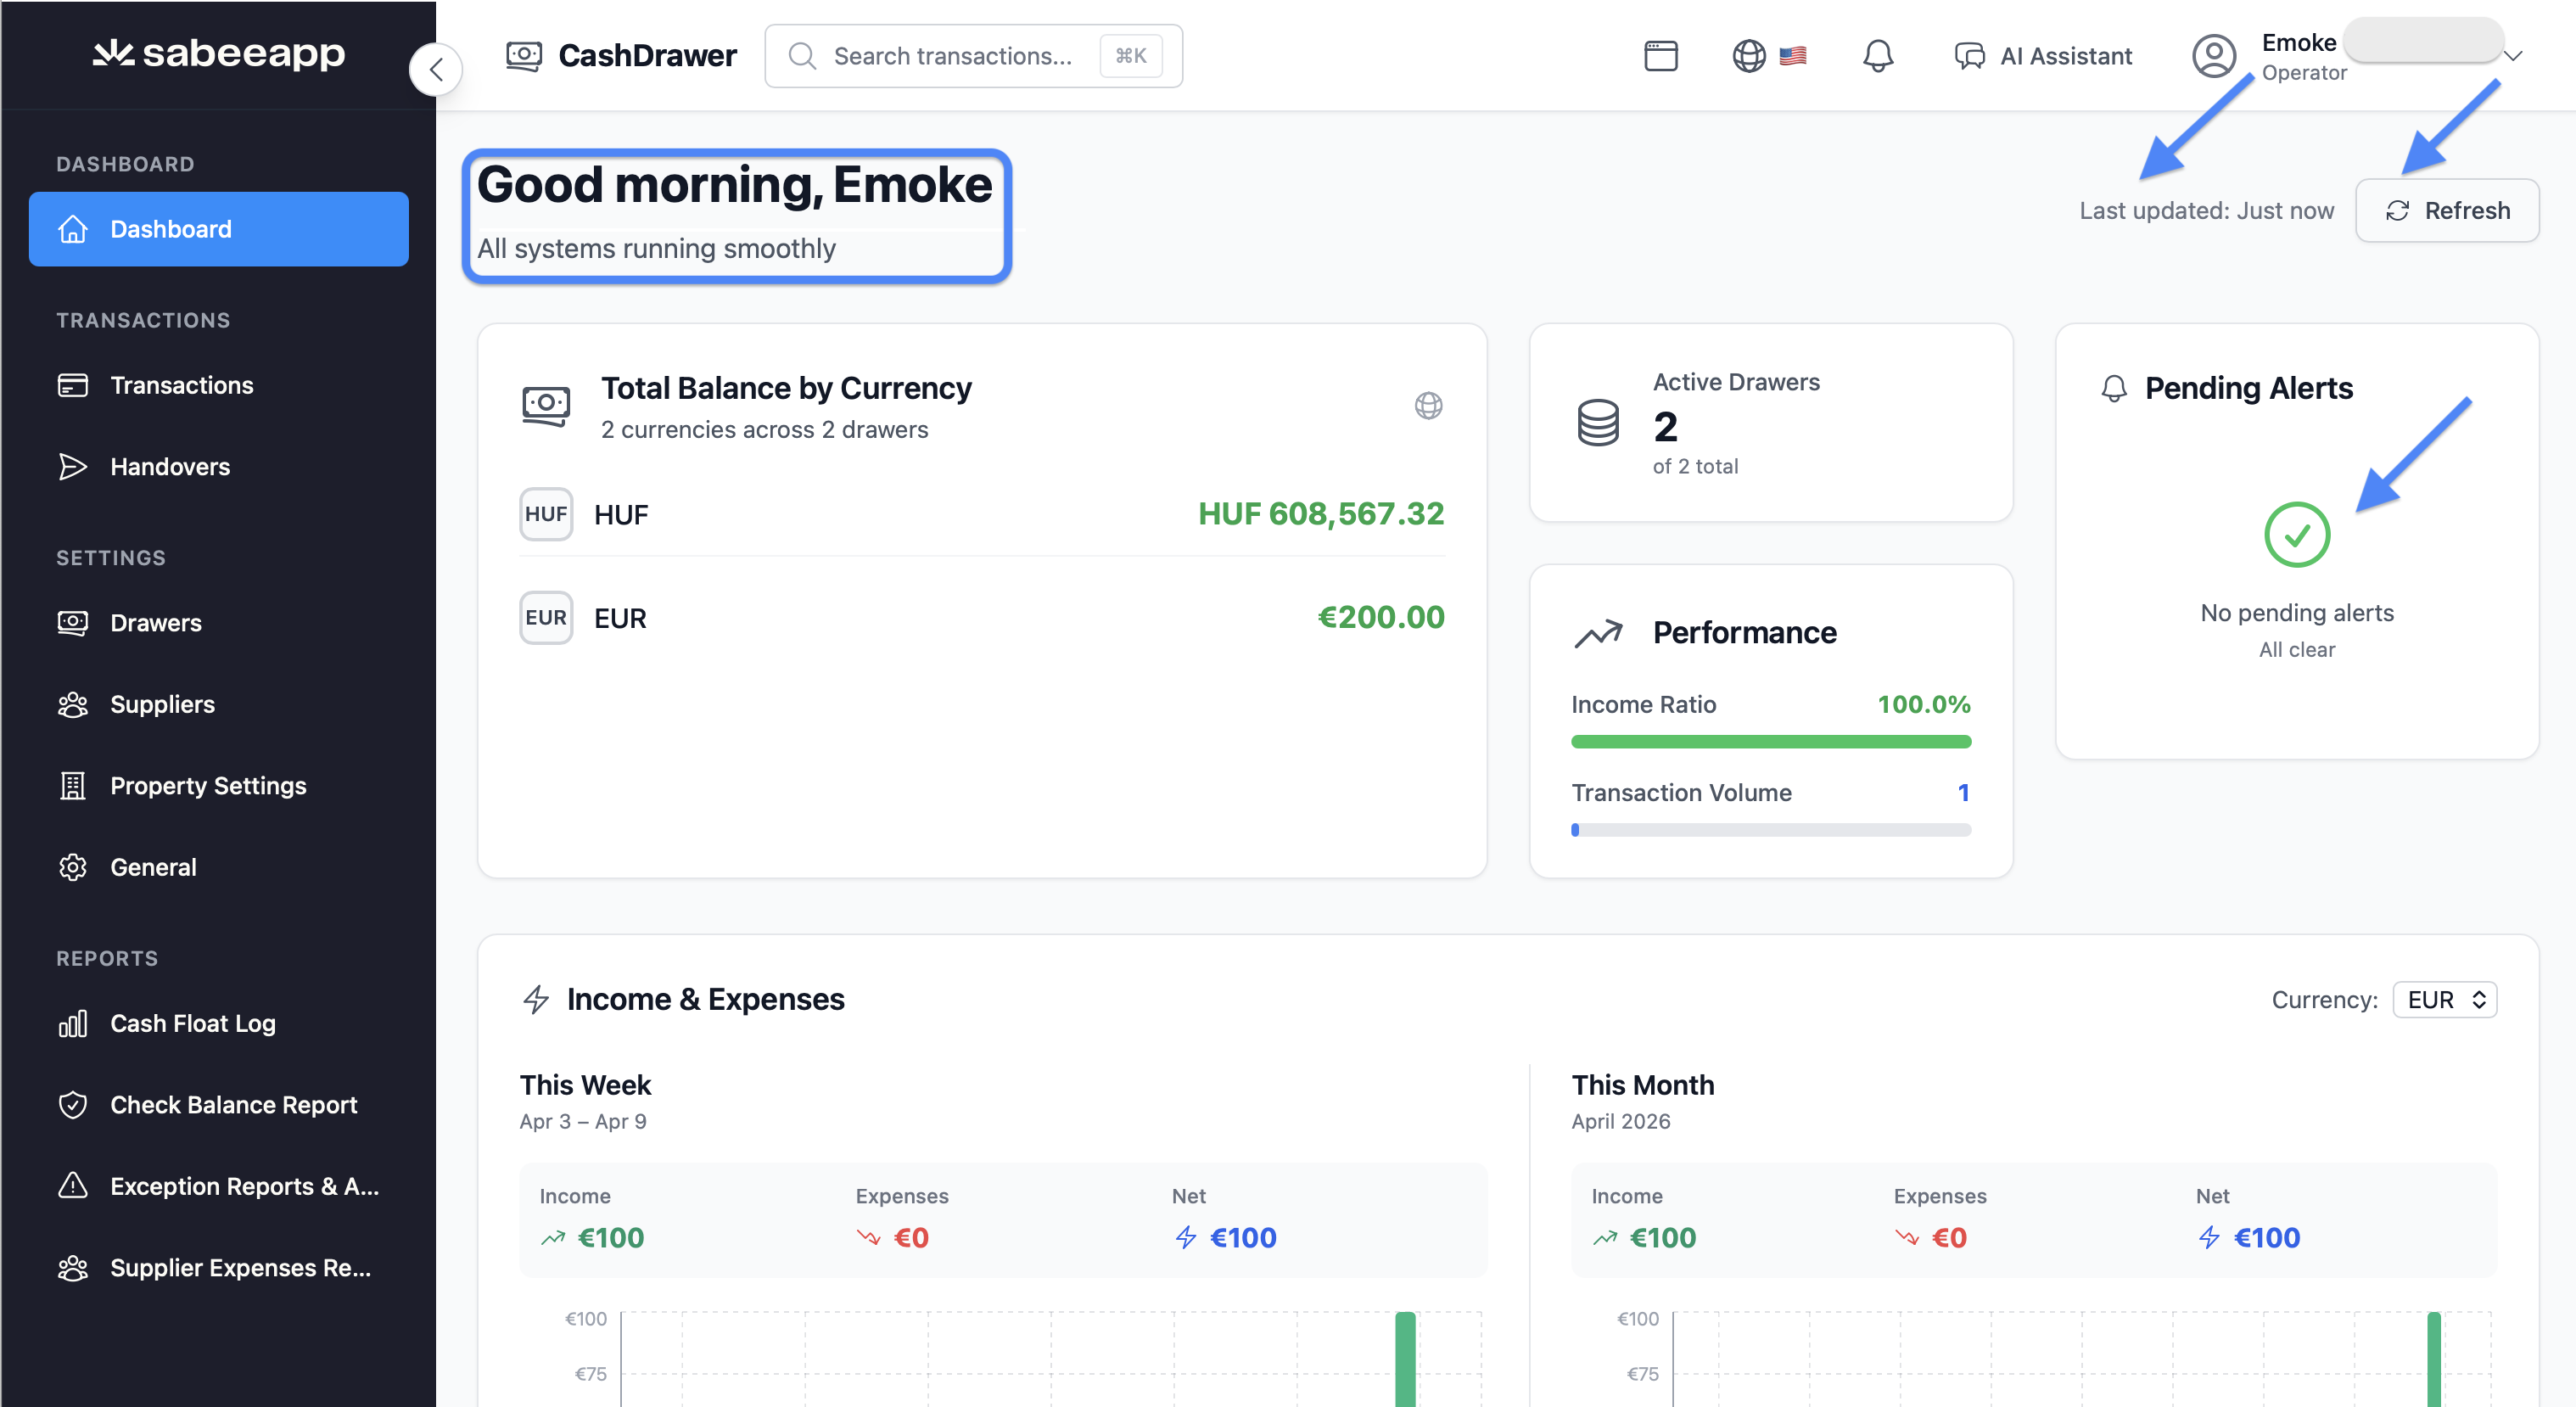This screenshot has height=1407, width=2576.
Task: Click globe icon in Total Balance card
Action: tap(1428, 405)
